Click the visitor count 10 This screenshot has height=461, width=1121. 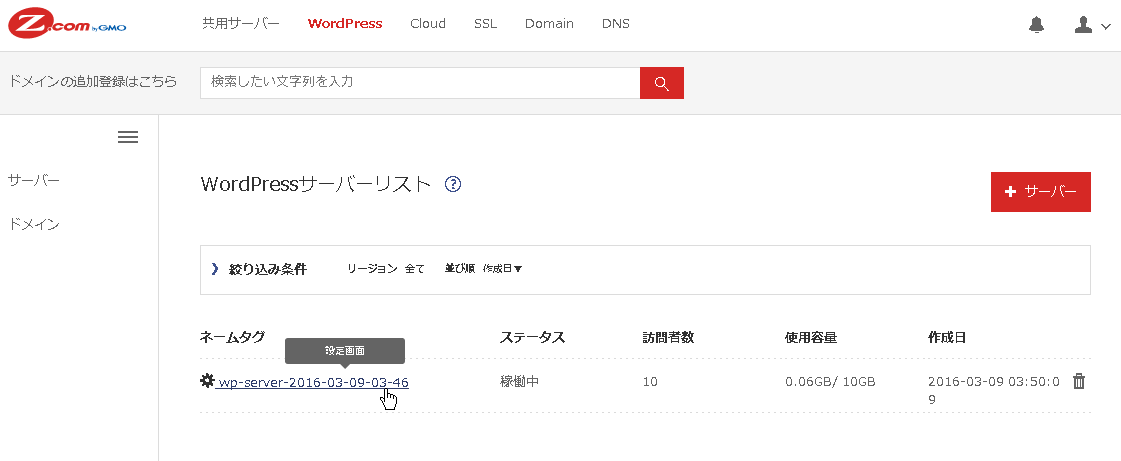650,382
